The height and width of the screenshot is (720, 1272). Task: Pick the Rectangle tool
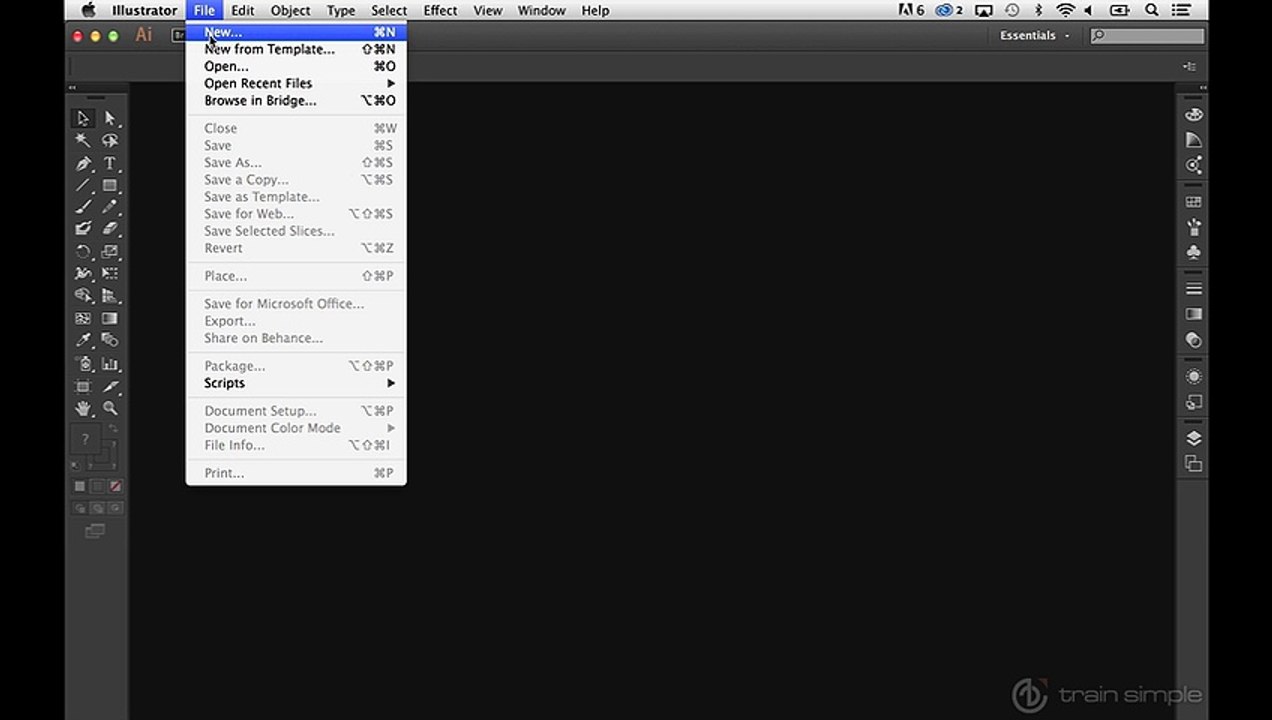(110, 185)
